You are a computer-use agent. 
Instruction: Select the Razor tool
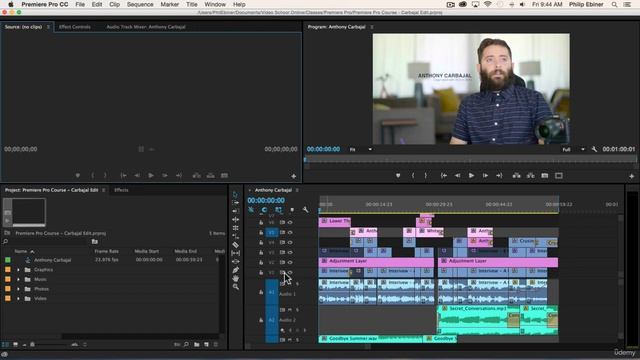pos(236,245)
